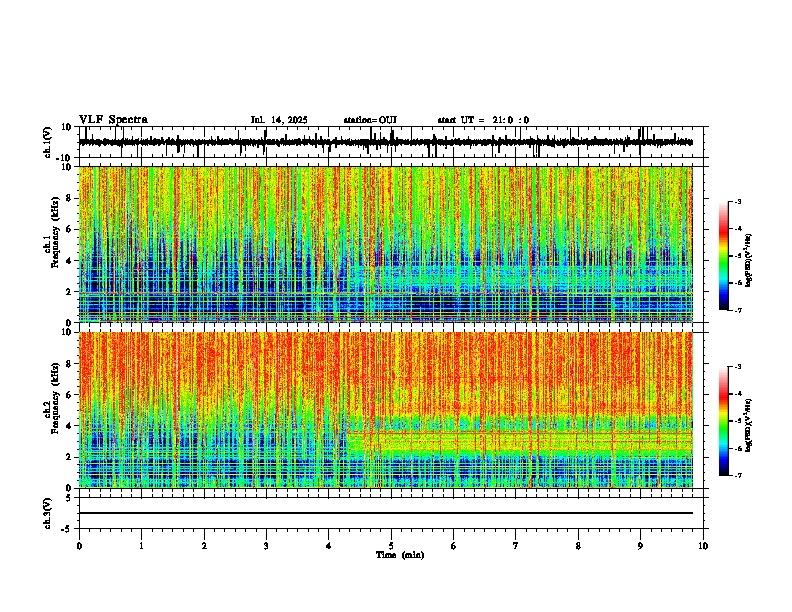Click the -7 label on ch.2 color scale
Screen dimensions: 792x612
tap(738, 476)
